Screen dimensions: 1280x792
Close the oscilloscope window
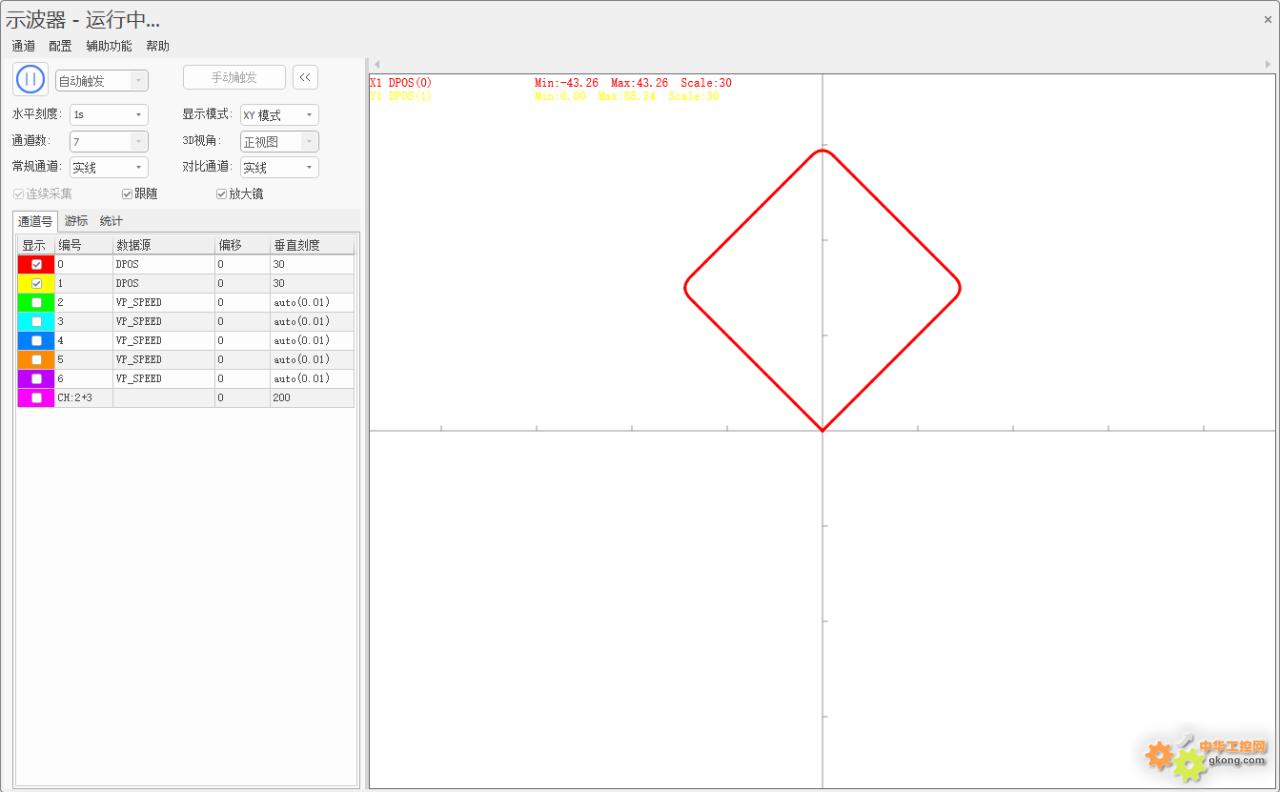click(x=1268, y=19)
